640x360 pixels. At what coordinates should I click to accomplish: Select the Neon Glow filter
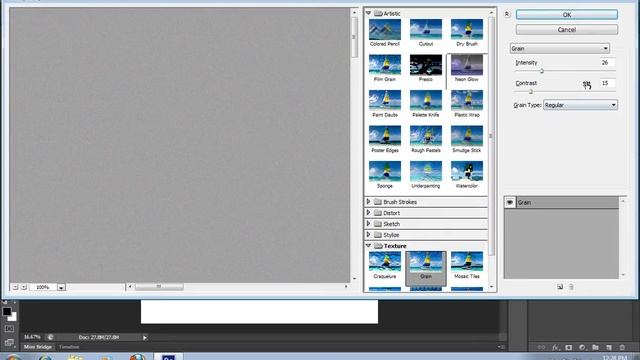tap(467, 65)
